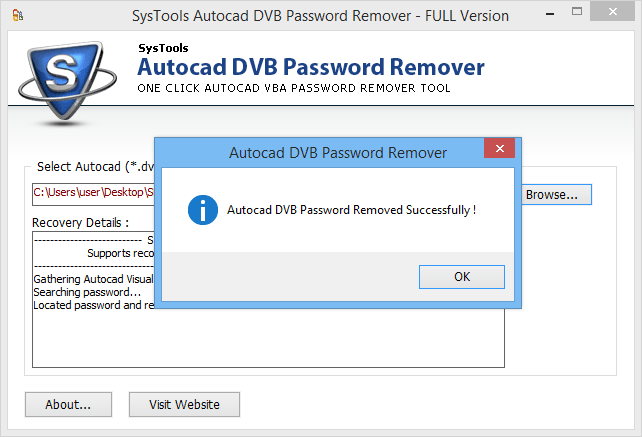This screenshot has width=642, height=437.
Task: Click the 'Recovery Details :' label
Action: click(80, 221)
